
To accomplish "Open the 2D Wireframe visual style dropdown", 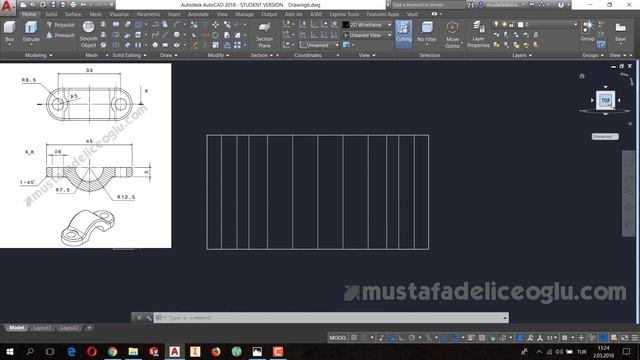I will (x=367, y=25).
